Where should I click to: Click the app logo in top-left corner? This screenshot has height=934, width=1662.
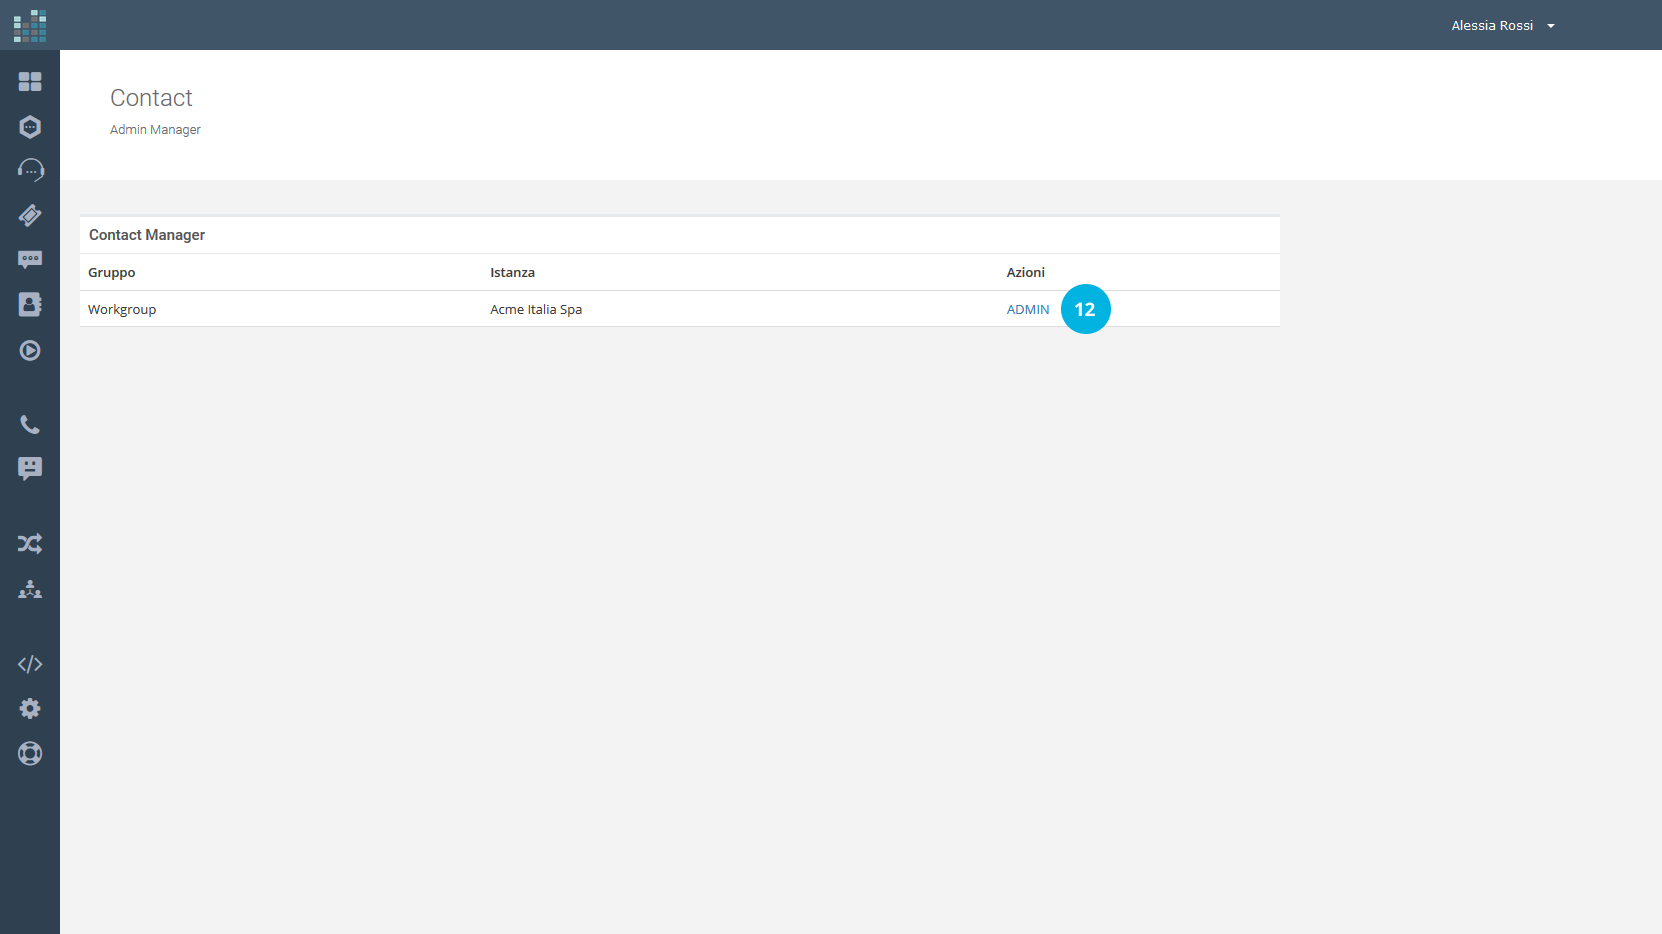pos(30,26)
